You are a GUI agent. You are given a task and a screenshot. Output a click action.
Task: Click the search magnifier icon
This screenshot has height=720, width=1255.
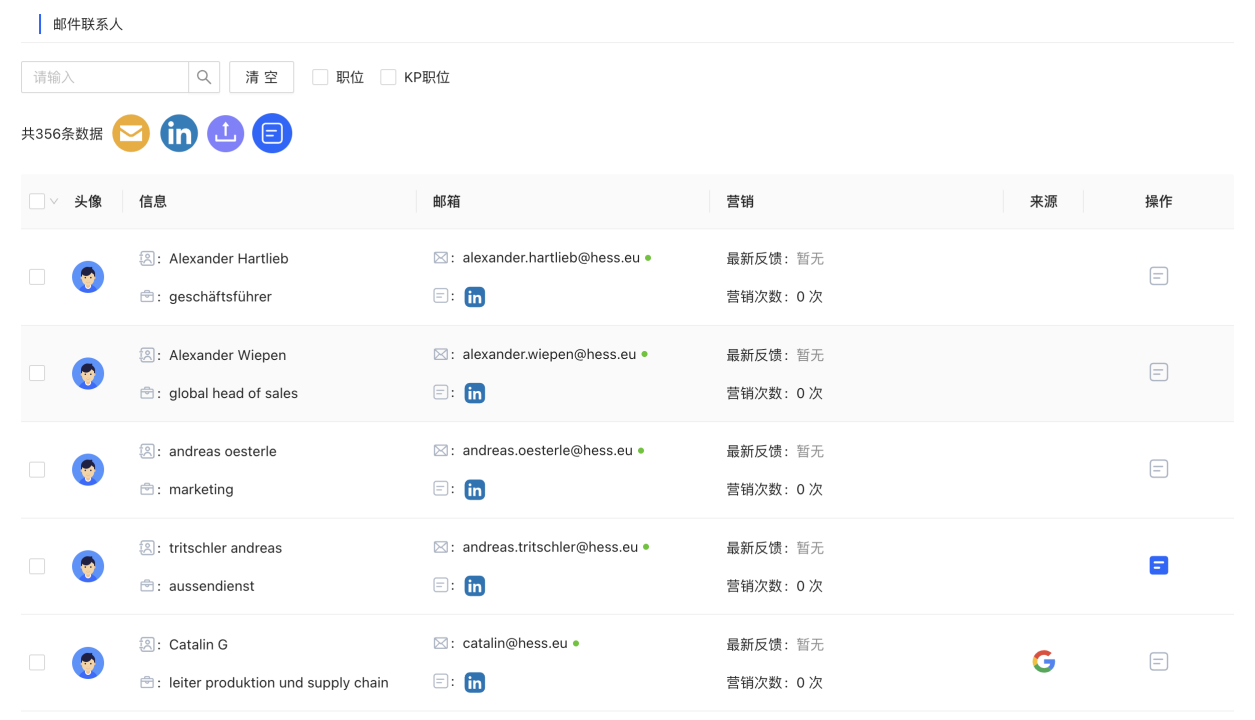click(204, 77)
